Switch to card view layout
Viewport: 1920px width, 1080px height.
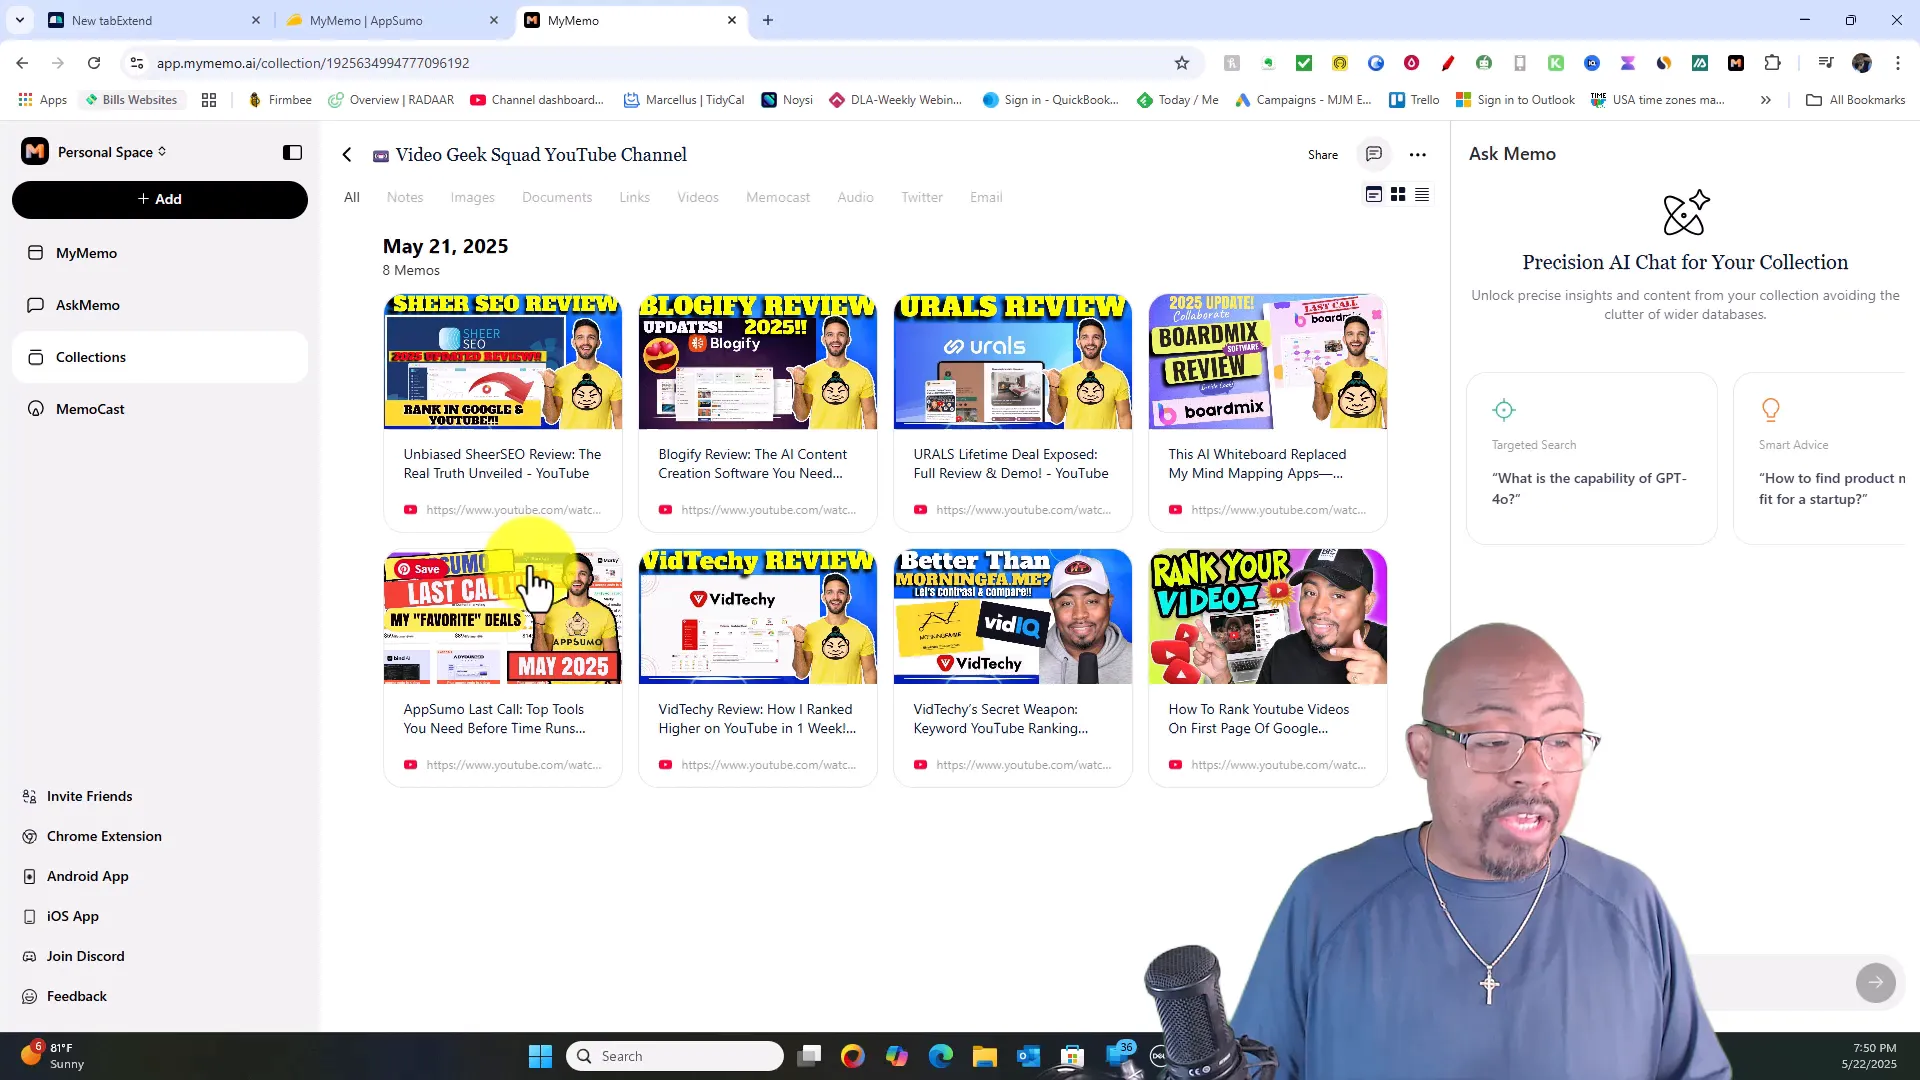point(1374,194)
